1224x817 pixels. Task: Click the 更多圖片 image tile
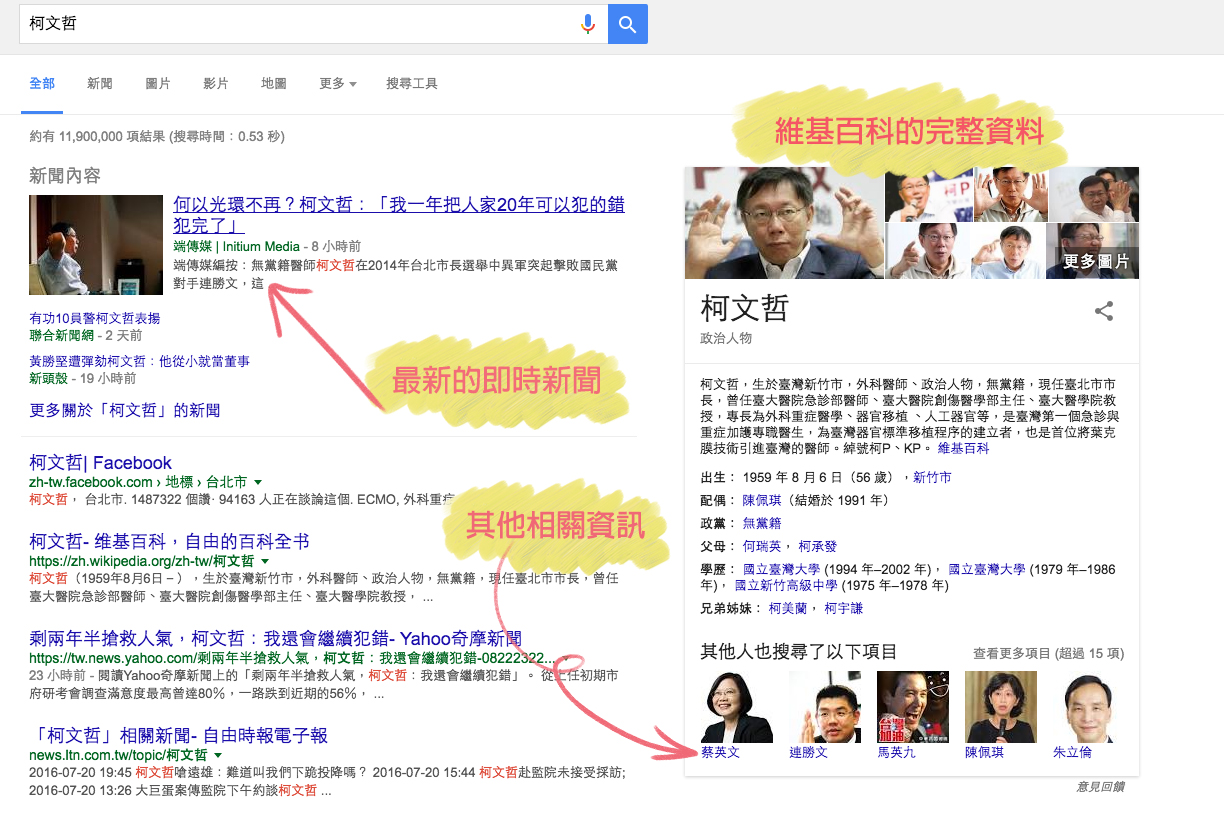tap(1093, 251)
